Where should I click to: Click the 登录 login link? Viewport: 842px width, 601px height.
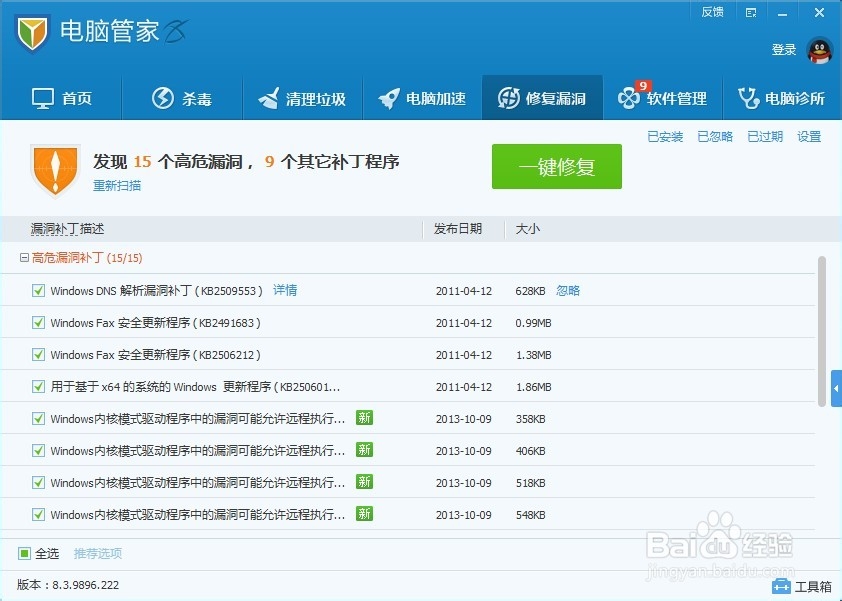coord(783,50)
